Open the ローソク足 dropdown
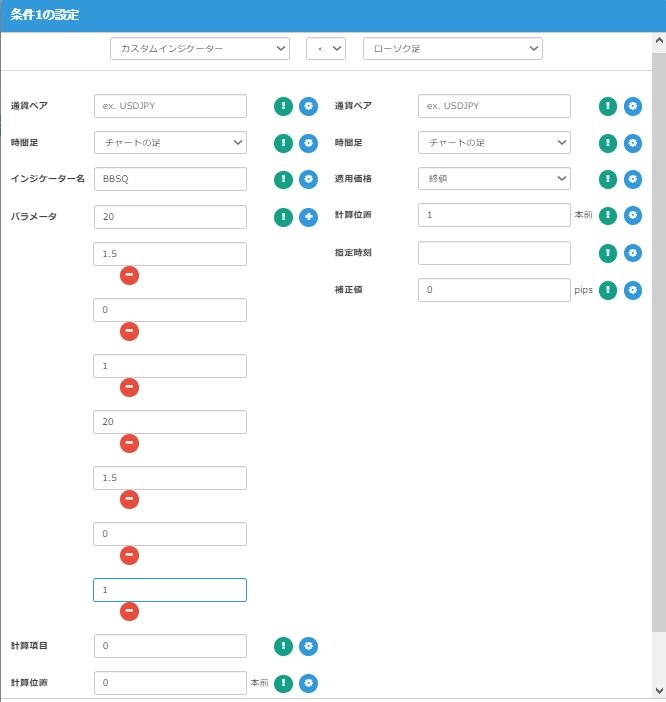This screenshot has height=702, width=666. coord(453,48)
